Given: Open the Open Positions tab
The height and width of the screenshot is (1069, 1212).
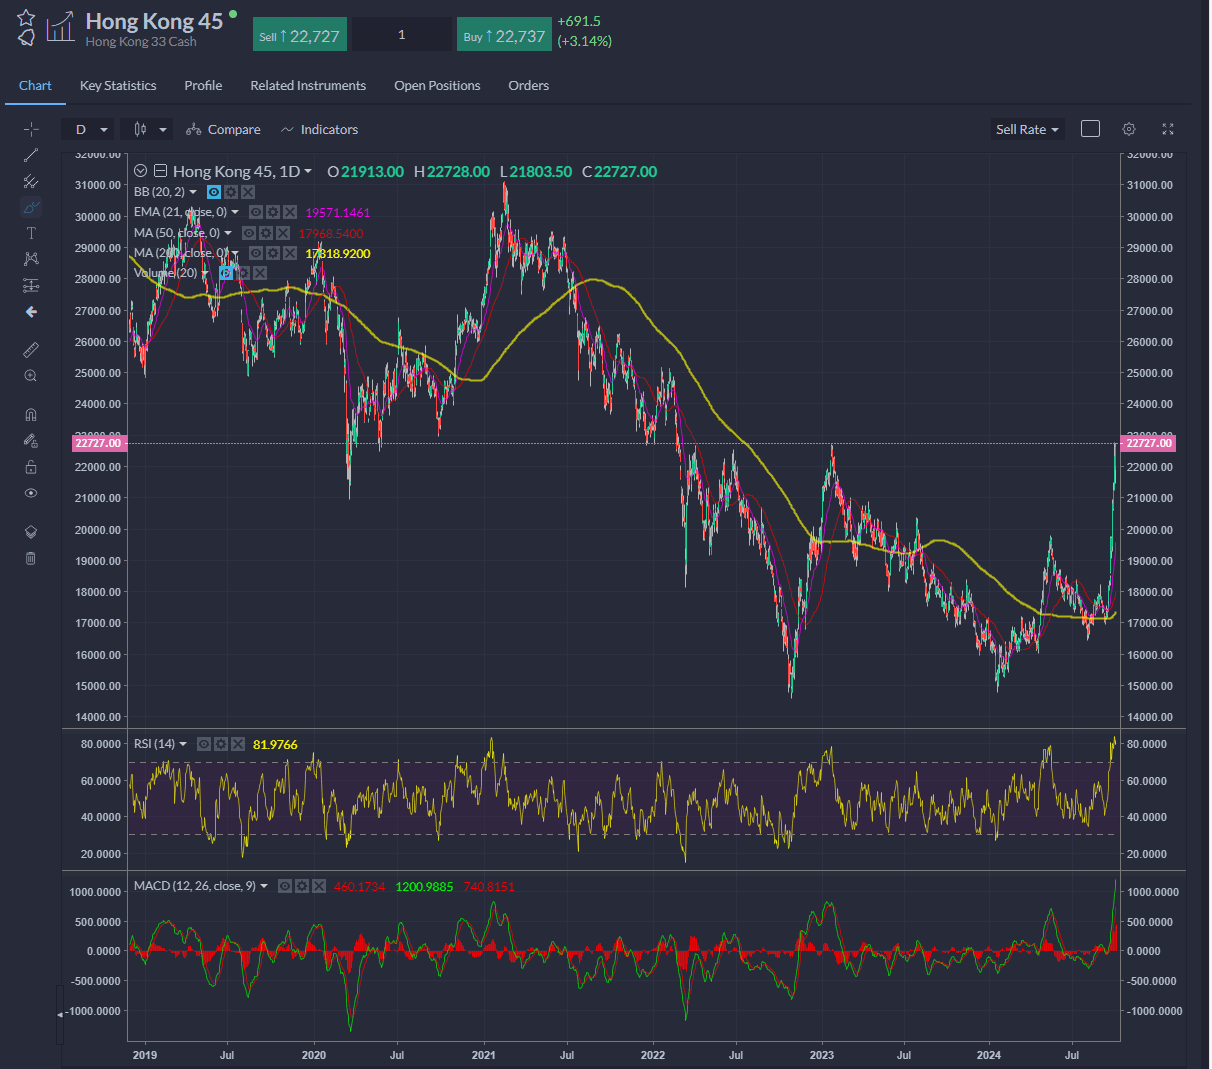Looking at the screenshot, I should tap(437, 85).
